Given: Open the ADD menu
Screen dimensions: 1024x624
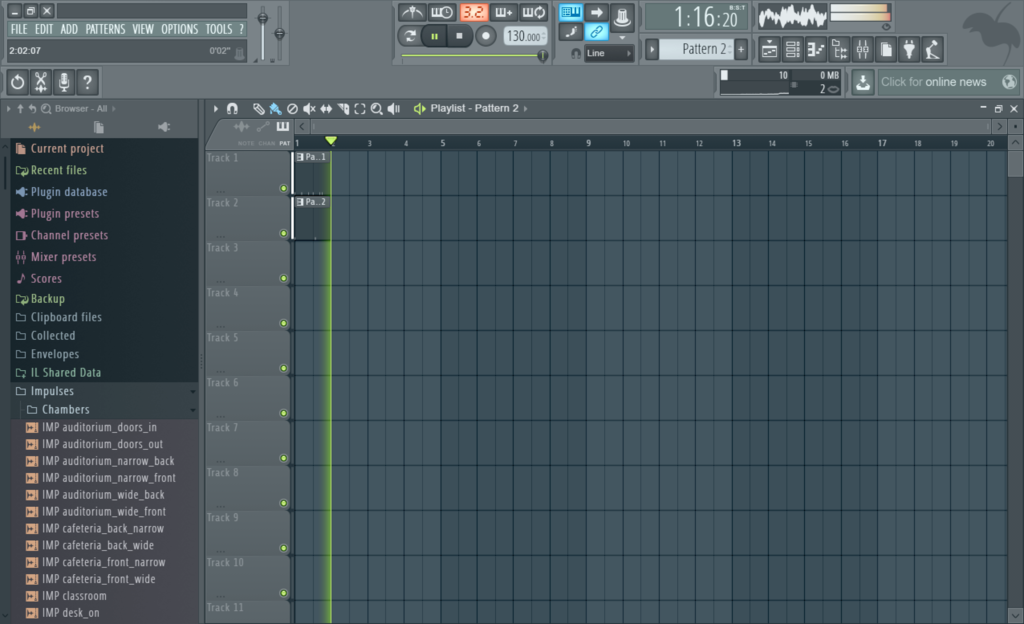Looking at the screenshot, I should coord(69,29).
